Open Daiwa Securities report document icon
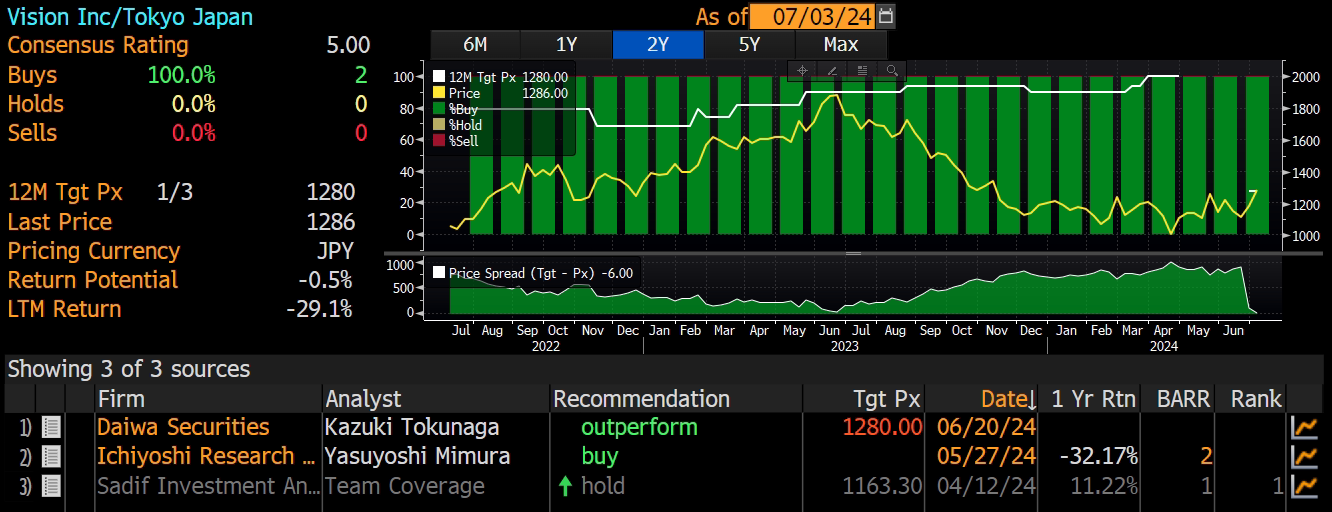The width and height of the screenshot is (1332, 512). (51, 427)
